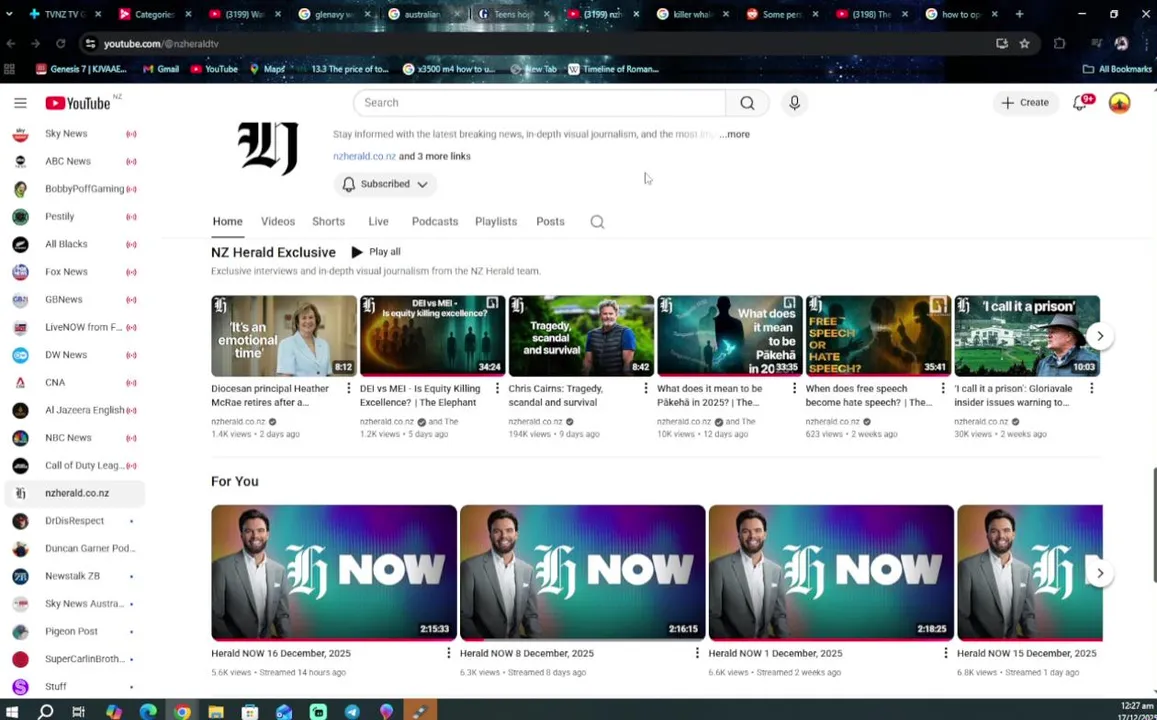Open the DrDisRespect subscription

click(75, 521)
